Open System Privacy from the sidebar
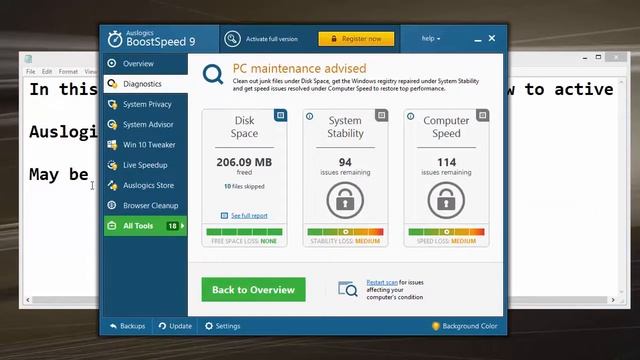This screenshot has width=640, height=360. pos(146,104)
